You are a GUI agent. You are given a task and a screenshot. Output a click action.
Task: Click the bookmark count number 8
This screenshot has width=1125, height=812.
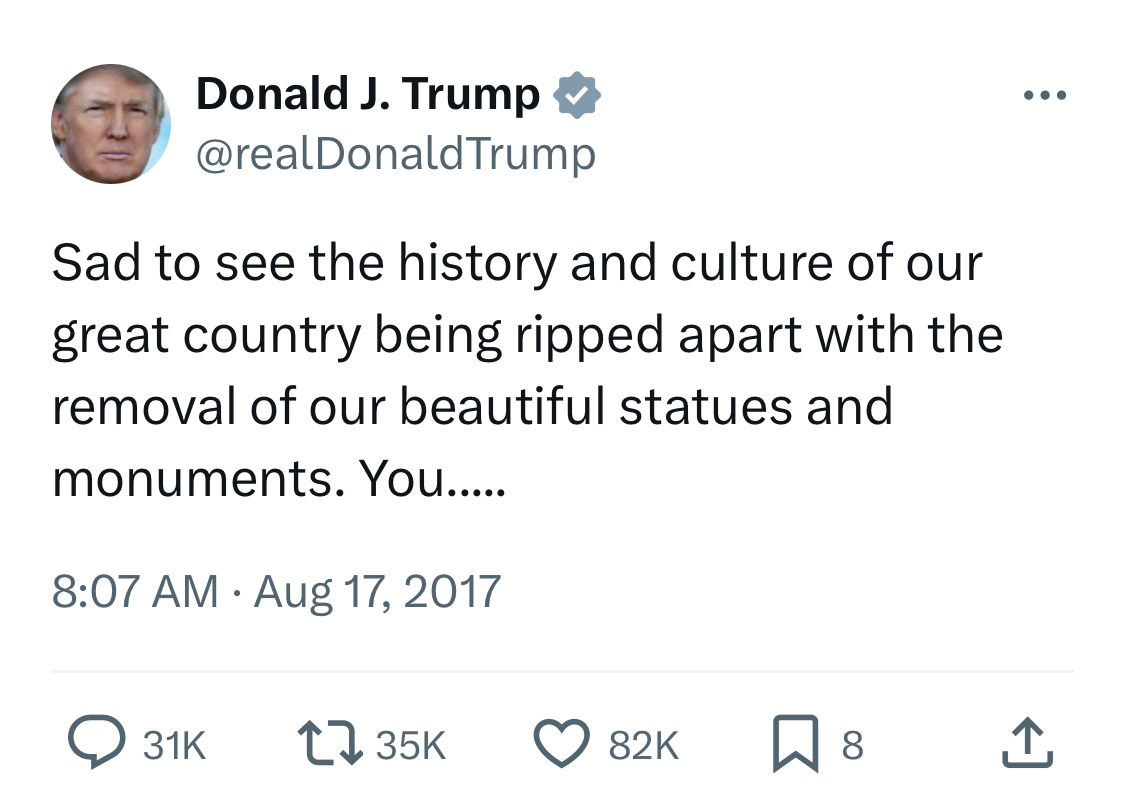click(851, 745)
